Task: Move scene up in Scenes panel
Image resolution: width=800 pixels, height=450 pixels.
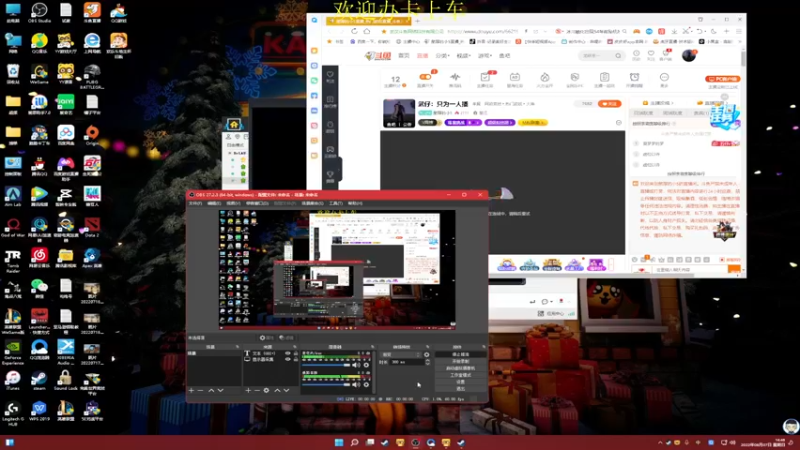Action: click(211, 390)
